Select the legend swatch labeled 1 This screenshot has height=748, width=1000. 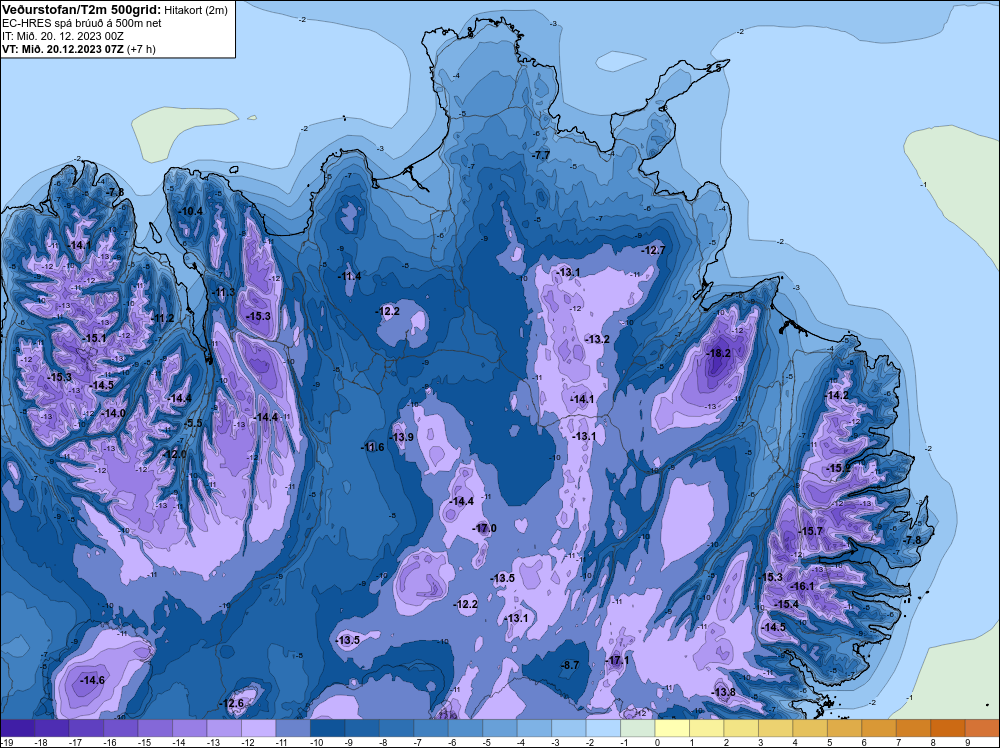707,728
